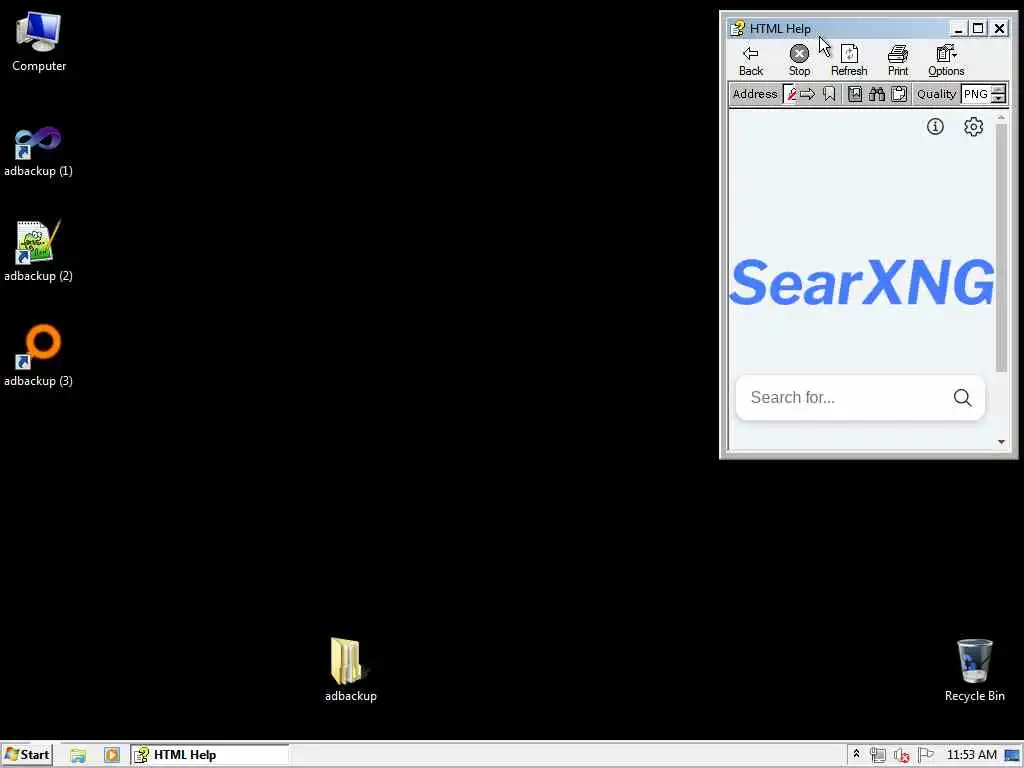Image resolution: width=1024 pixels, height=768 pixels.
Task: Launch media player from the taskbar quick launch
Action: point(112,756)
